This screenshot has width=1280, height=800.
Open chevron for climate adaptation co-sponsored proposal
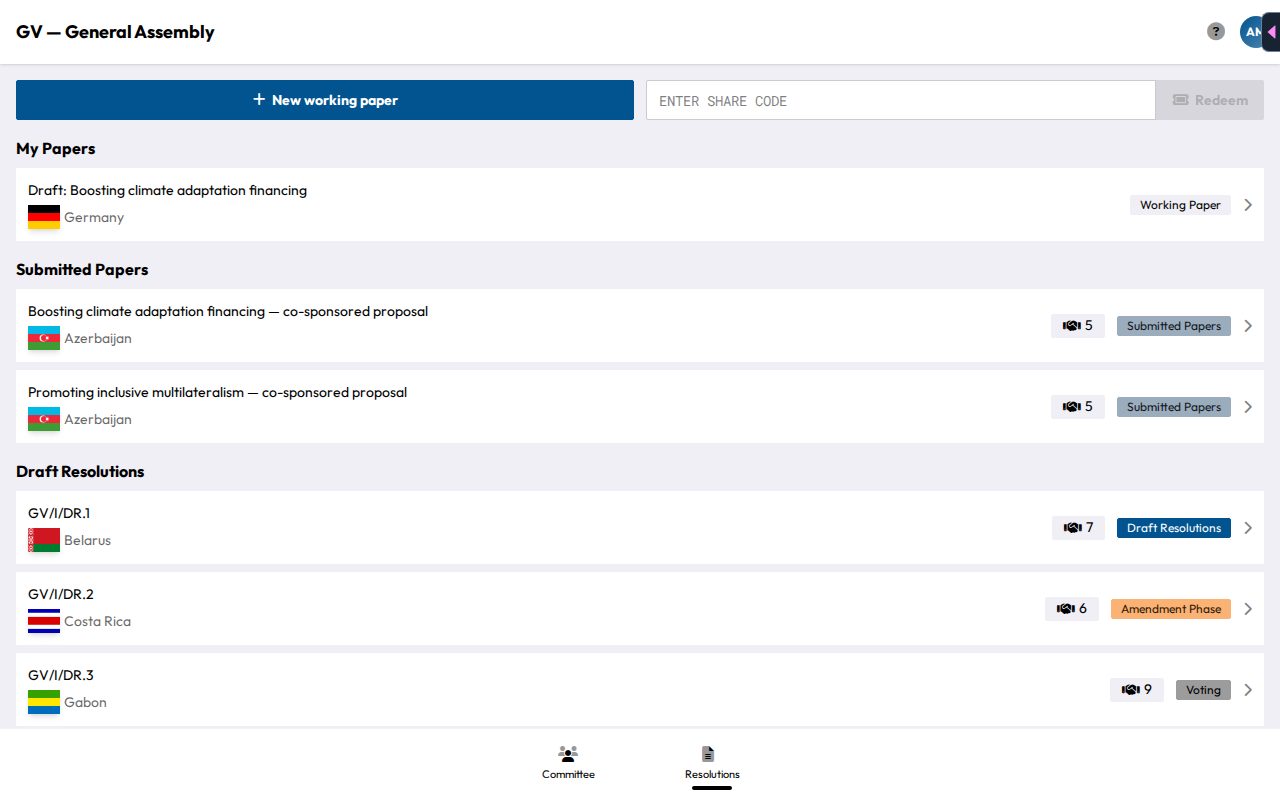[x=1248, y=326]
